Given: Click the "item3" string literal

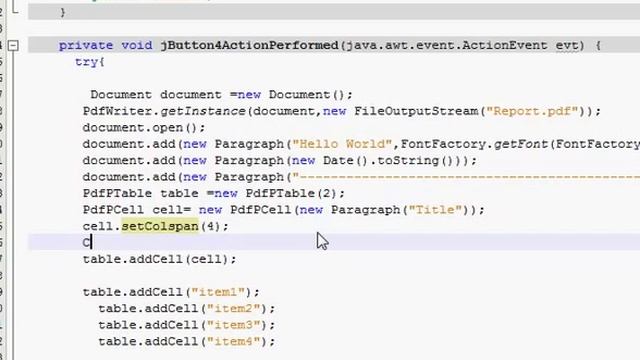Looking at the screenshot, I should click(x=233, y=324).
